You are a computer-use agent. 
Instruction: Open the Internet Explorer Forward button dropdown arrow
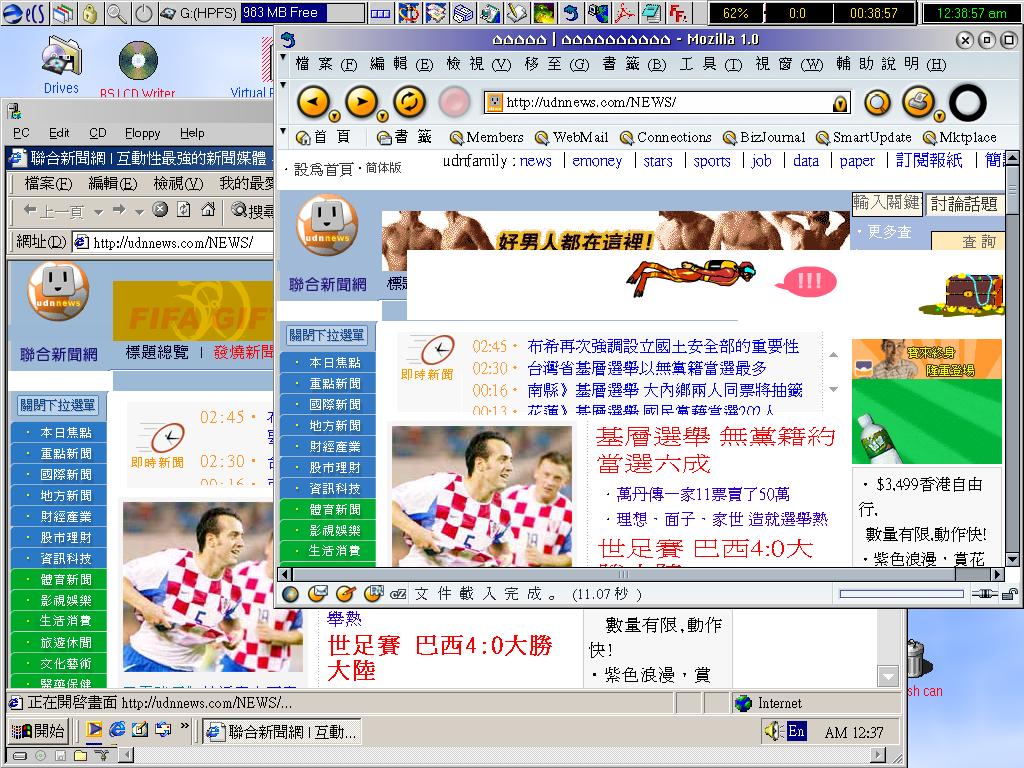pyautogui.click(x=139, y=212)
